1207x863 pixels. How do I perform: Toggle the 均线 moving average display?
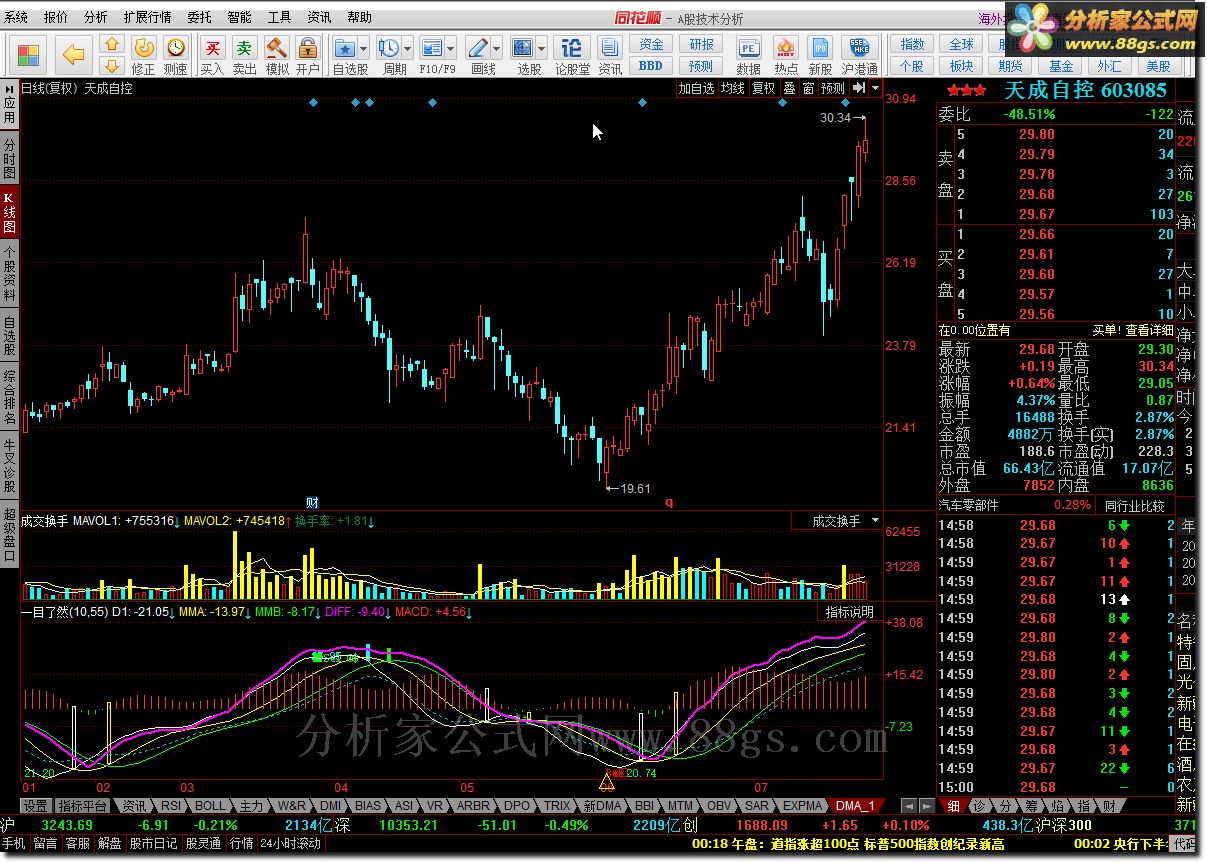tap(733, 88)
